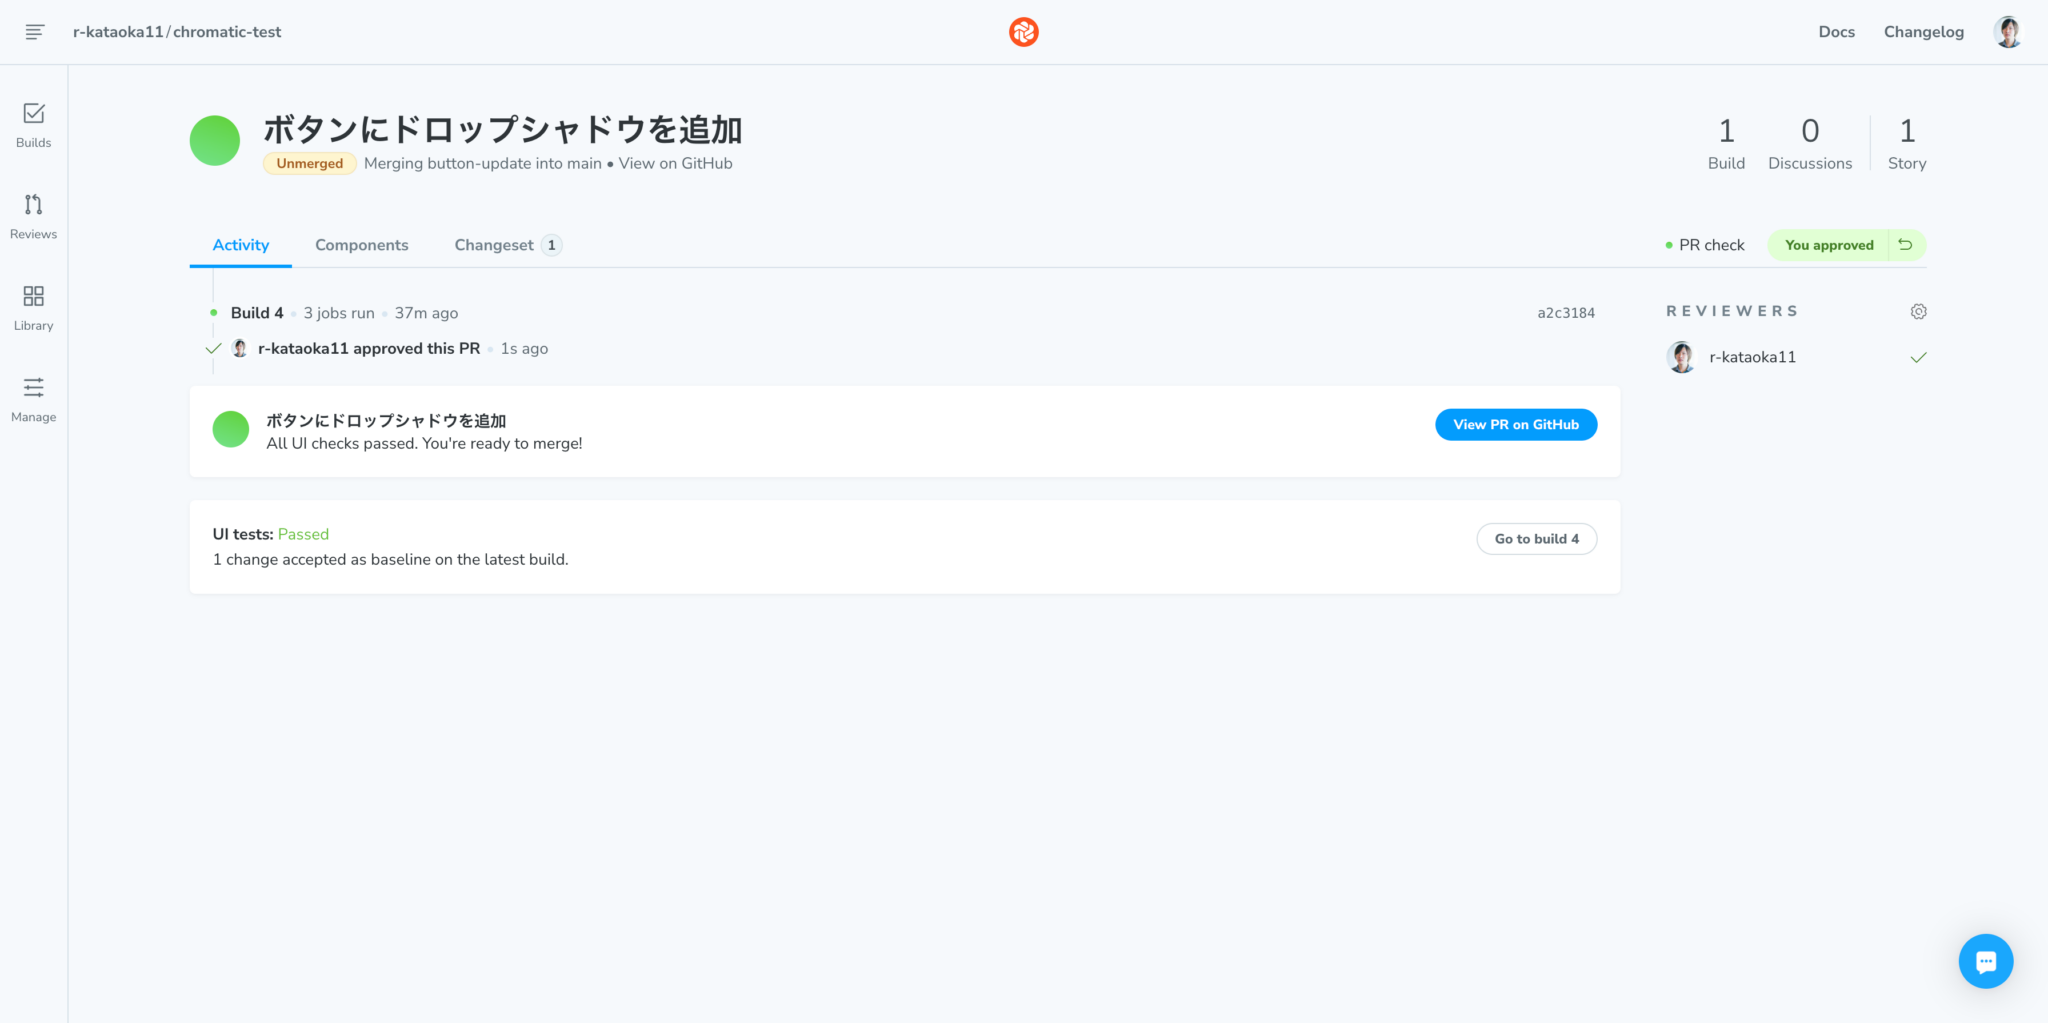
Task: Open the chat support bubble
Action: [1986, 961]
